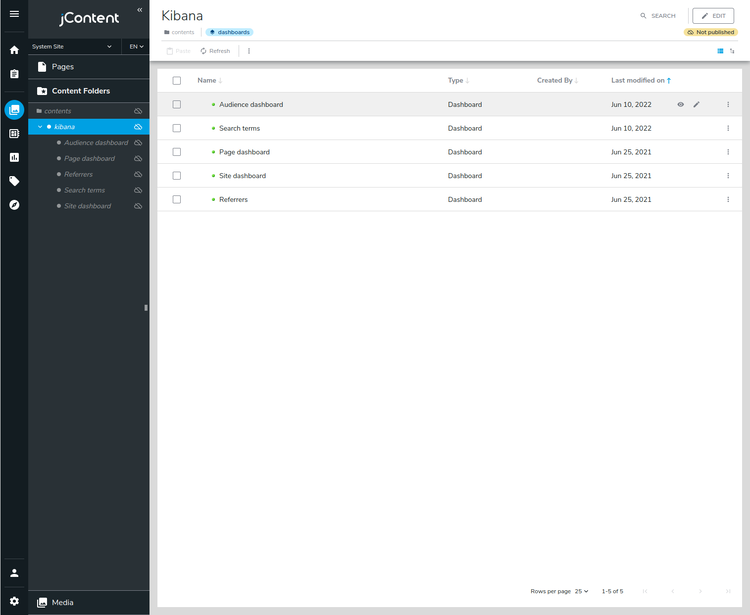Open the administration gear icon
The width and height of the screenshot is (750, 615).
pos(14,601)
